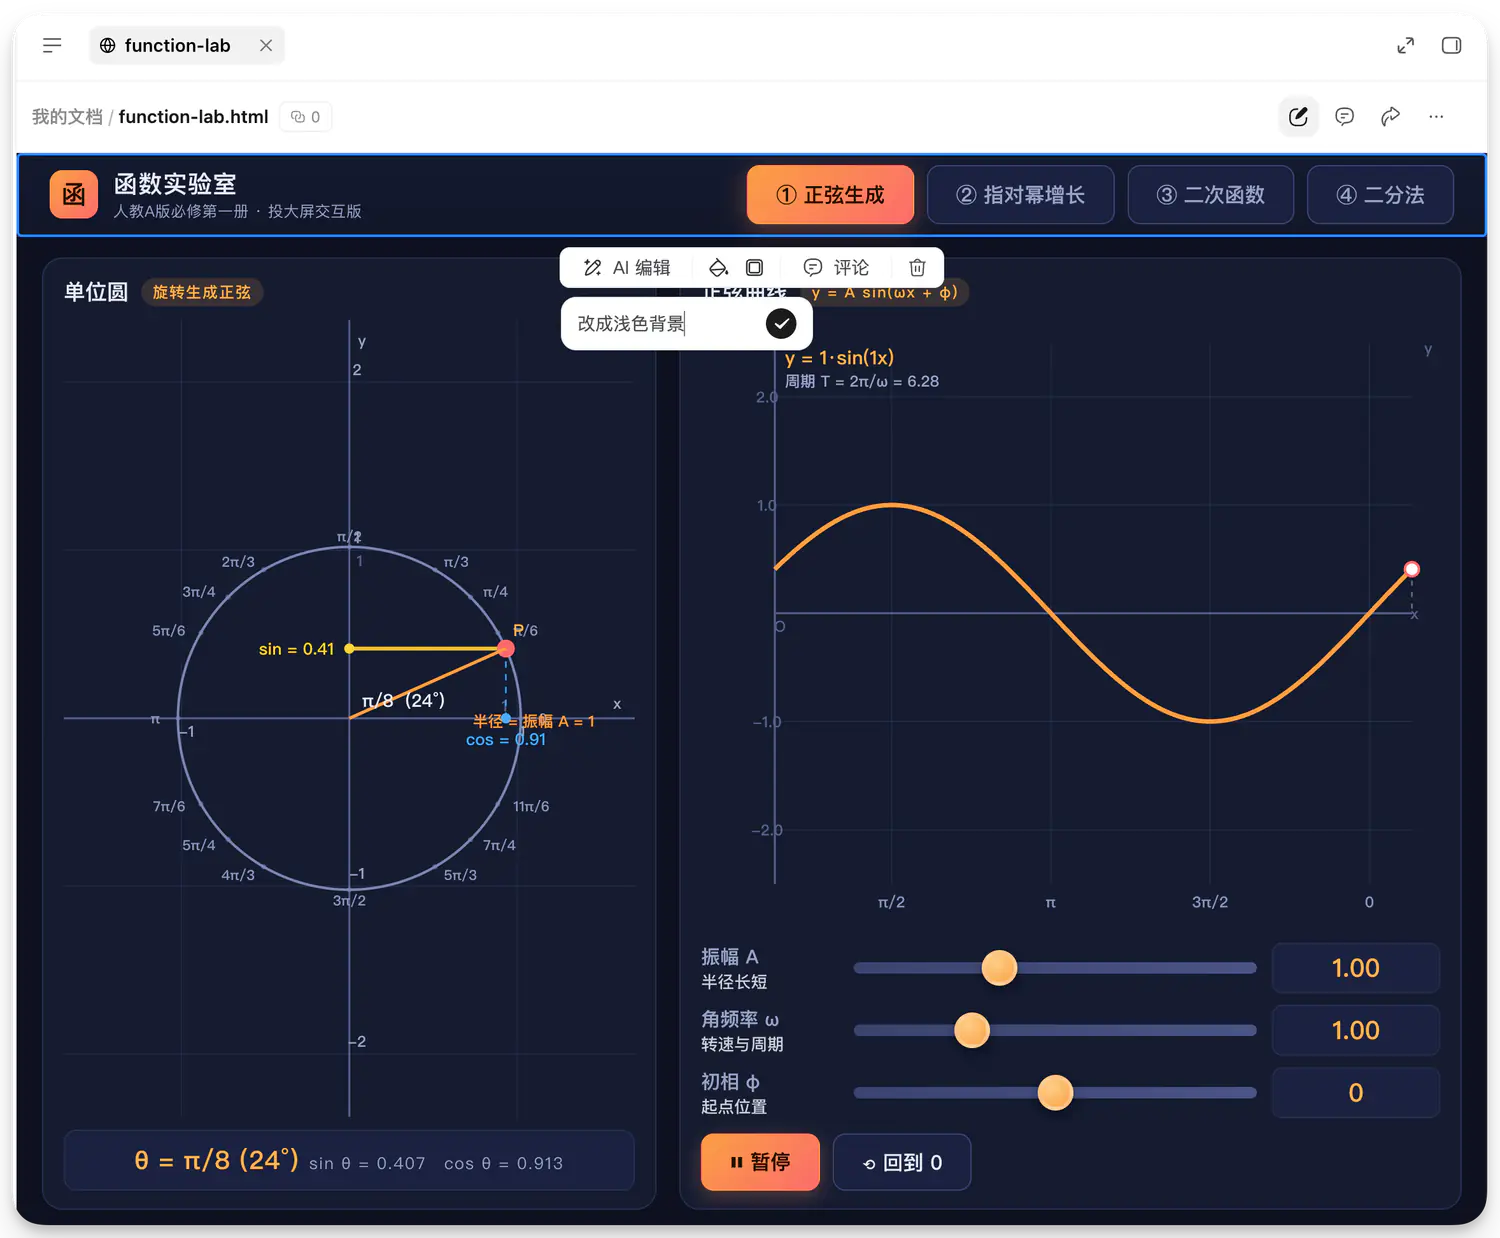
Task: Click the 改成浅色背景 prompt input field
Action: pos(660,323)
